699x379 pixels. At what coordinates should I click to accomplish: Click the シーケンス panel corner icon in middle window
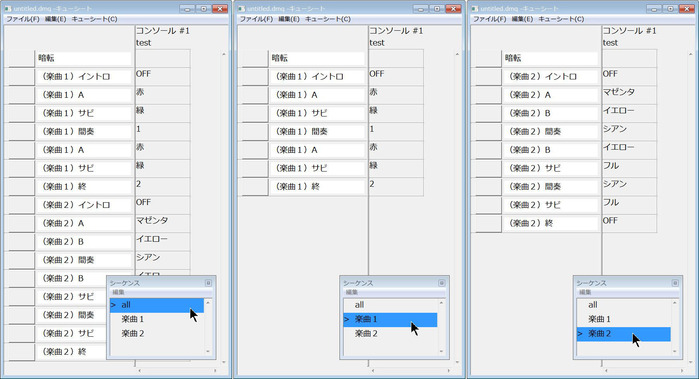pyautogui.click(x=442, y=283)
